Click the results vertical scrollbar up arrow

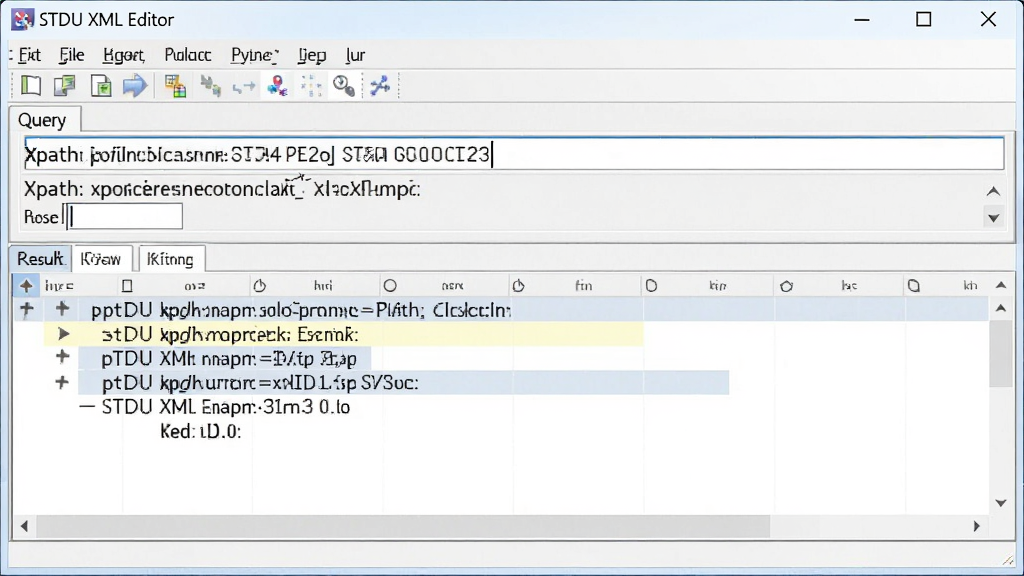point(1000,308)
